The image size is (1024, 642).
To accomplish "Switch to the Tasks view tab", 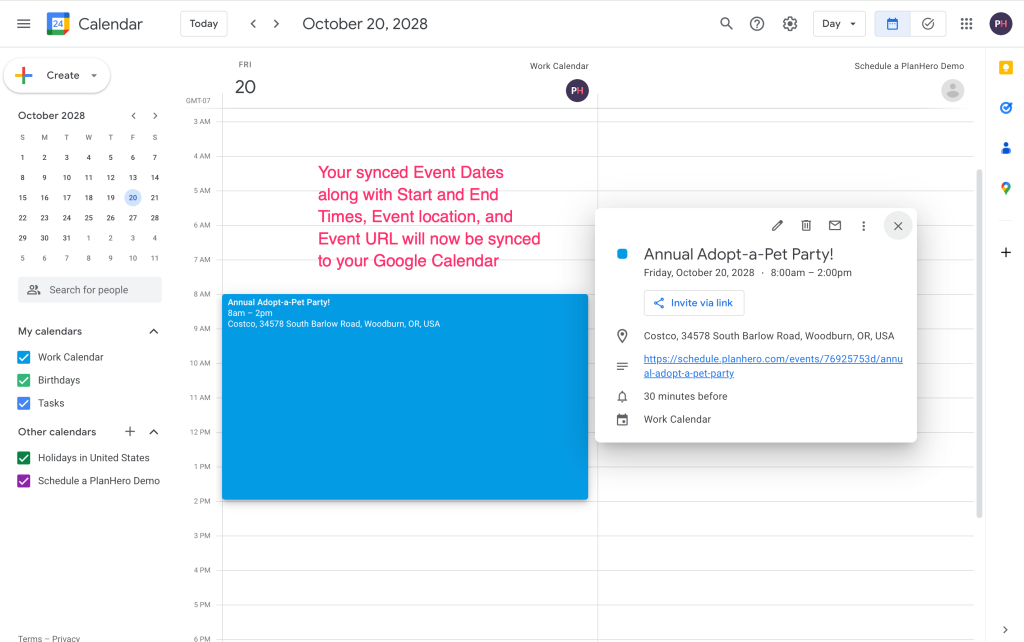I will (x=928, y=24).
